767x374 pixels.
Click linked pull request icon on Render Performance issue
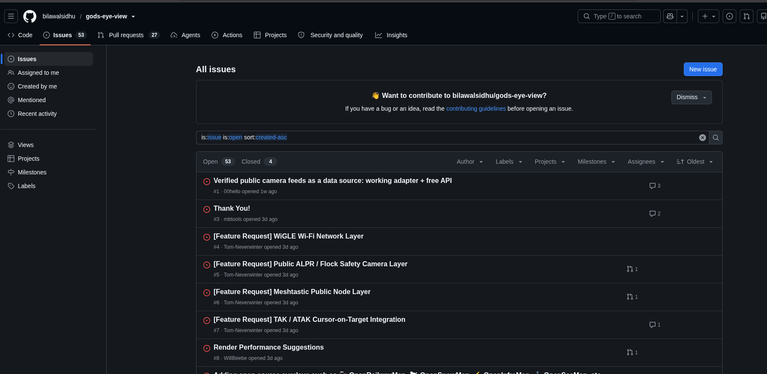coord(632,352)
